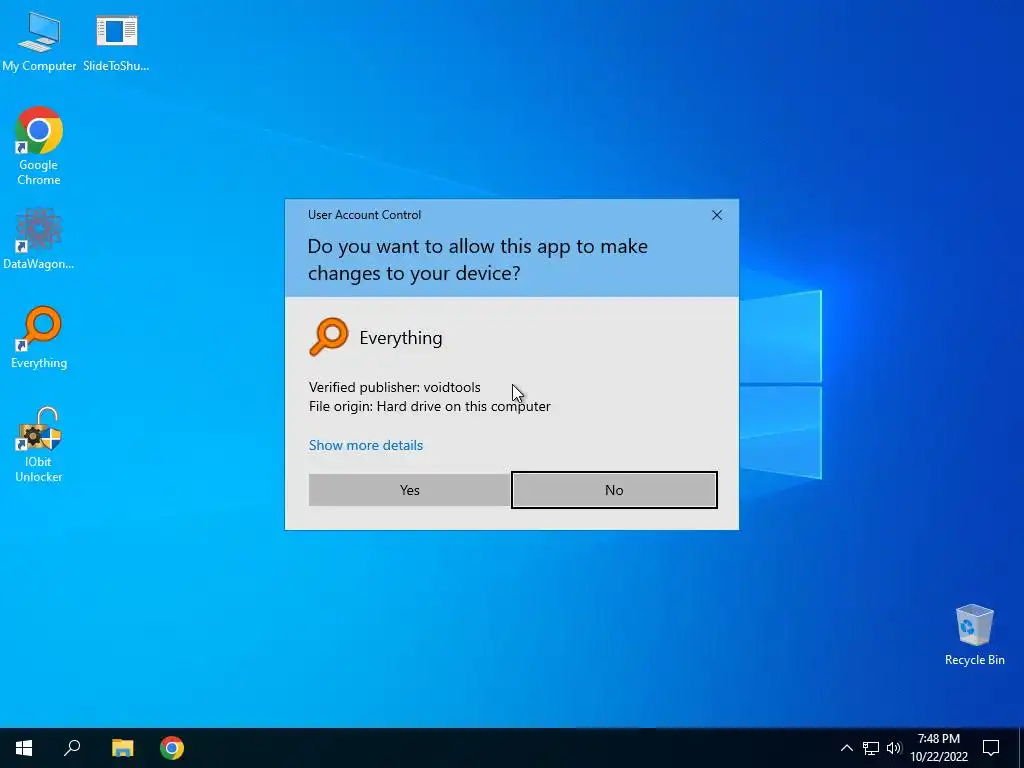Open the Recycle Bin
Viewport: 1024px width, 768px height.
[974, 635]
